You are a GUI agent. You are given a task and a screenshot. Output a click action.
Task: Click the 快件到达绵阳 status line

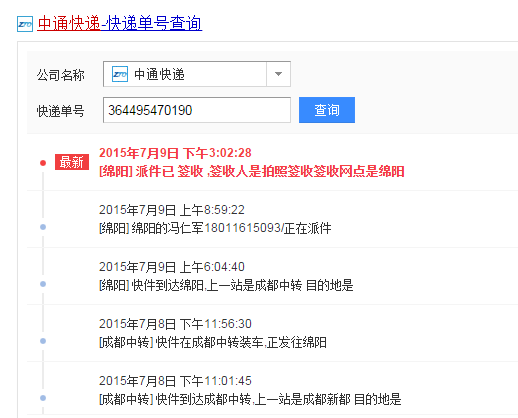click(226, 285)
